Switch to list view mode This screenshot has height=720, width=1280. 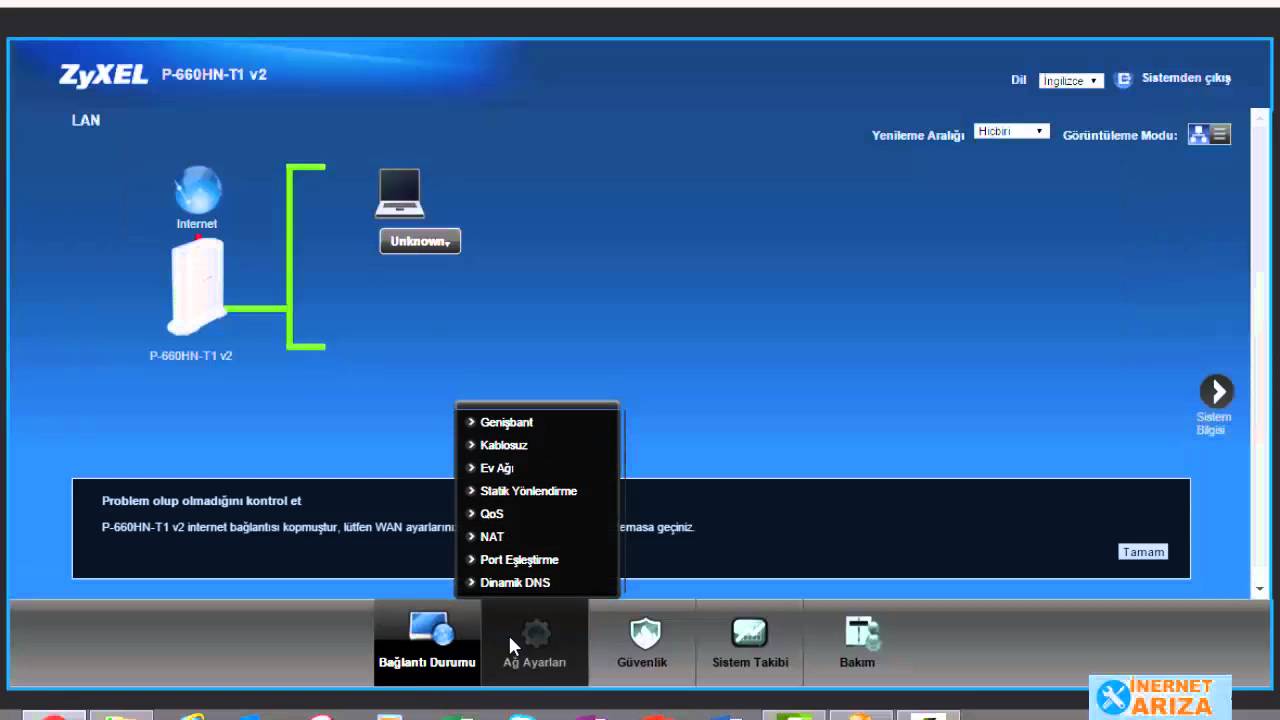coord(1220,135)
